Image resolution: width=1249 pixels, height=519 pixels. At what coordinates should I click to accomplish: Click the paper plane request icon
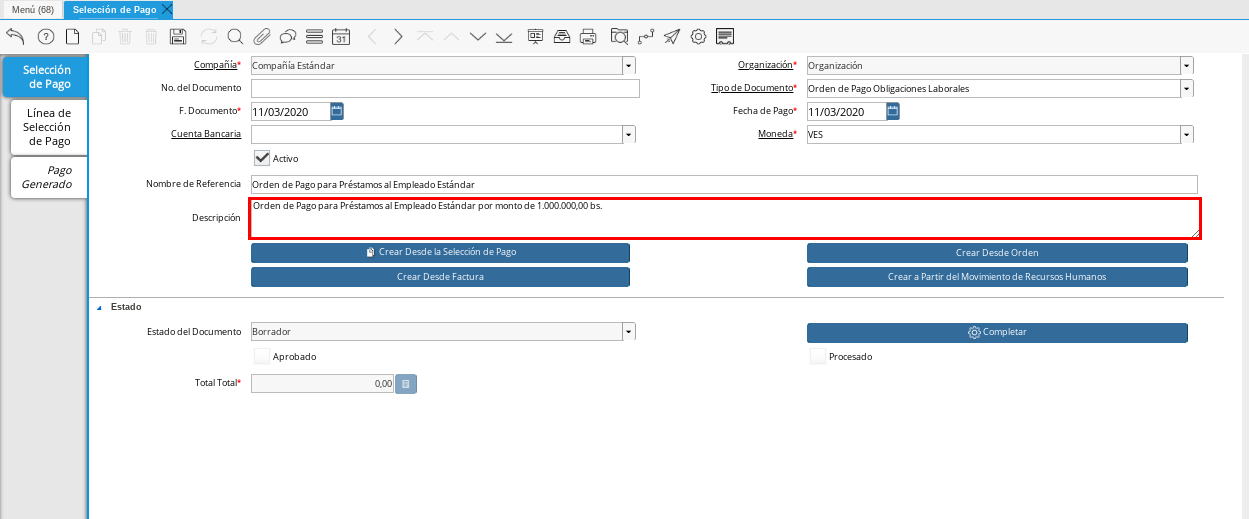coord(672,37)
